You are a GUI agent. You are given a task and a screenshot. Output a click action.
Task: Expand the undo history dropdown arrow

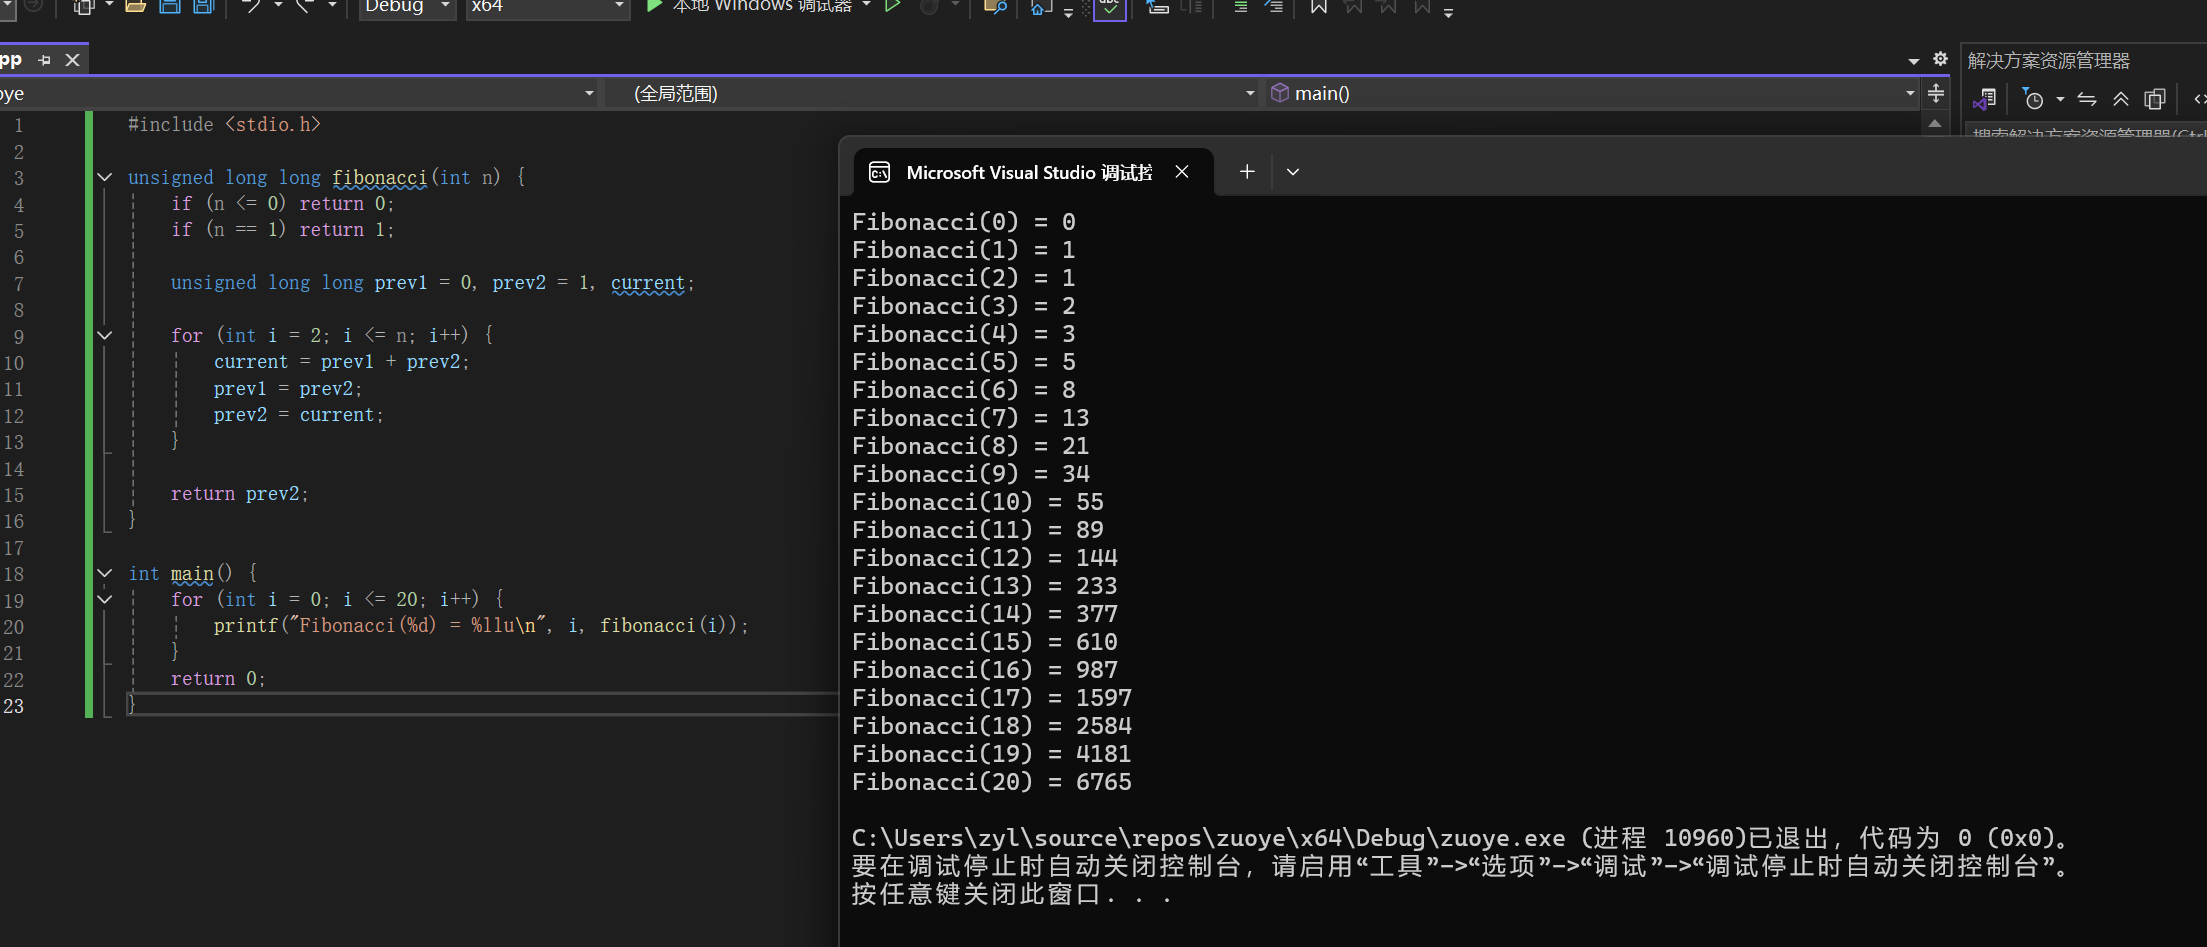pyautogui.click(x=278, y=6)
